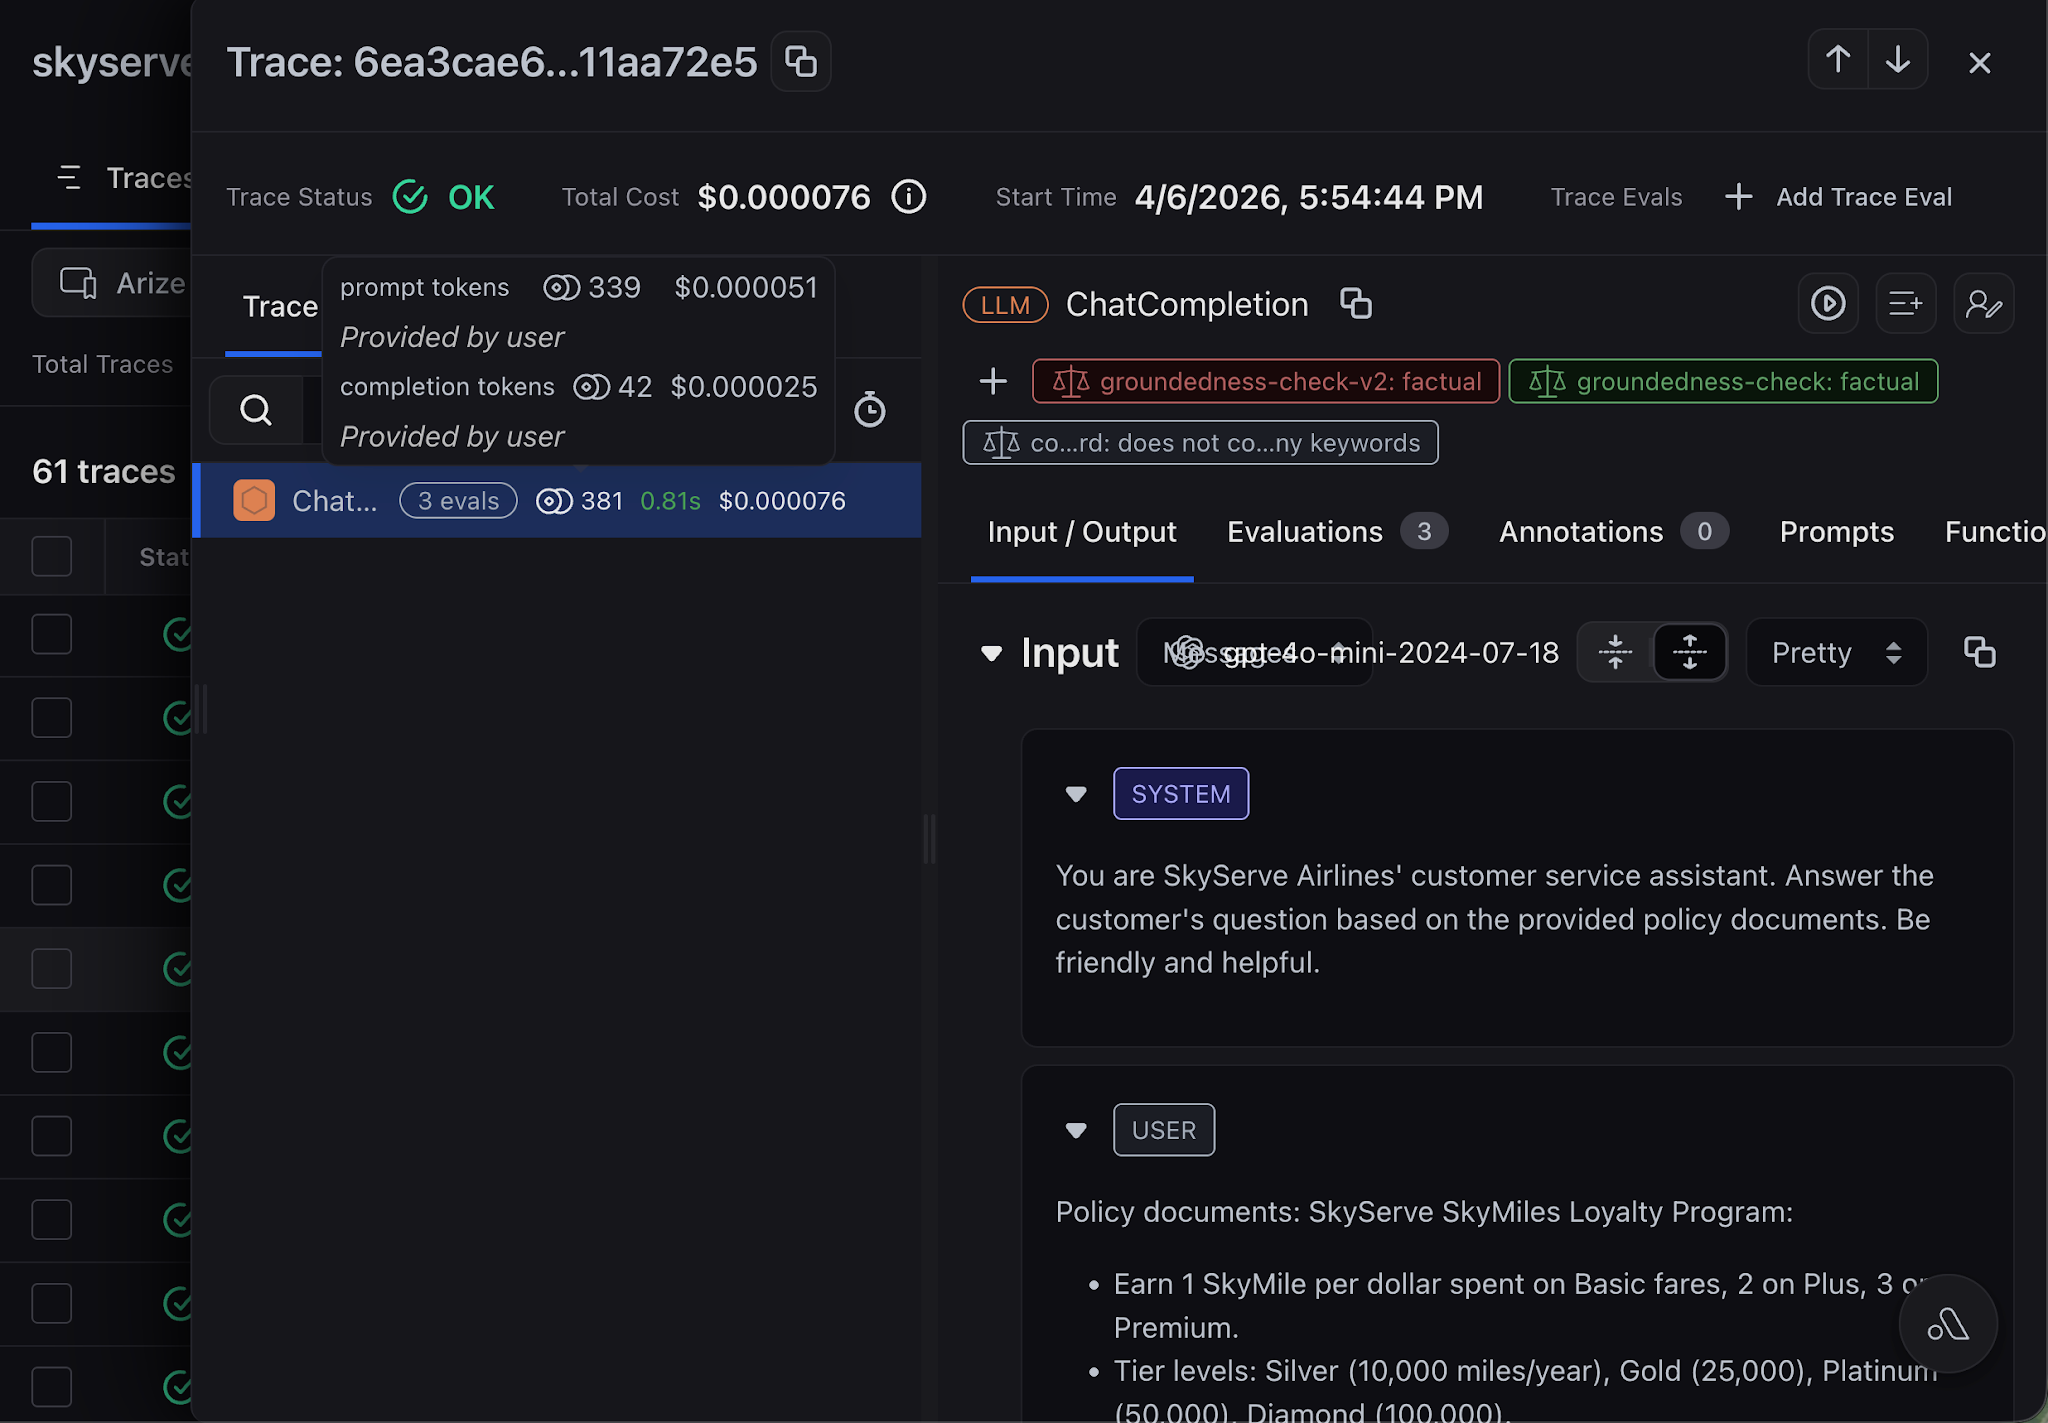Open the Pretty format dropdown
Viewport: 2048px width, 1423px height.
(x=1836, y=652)
